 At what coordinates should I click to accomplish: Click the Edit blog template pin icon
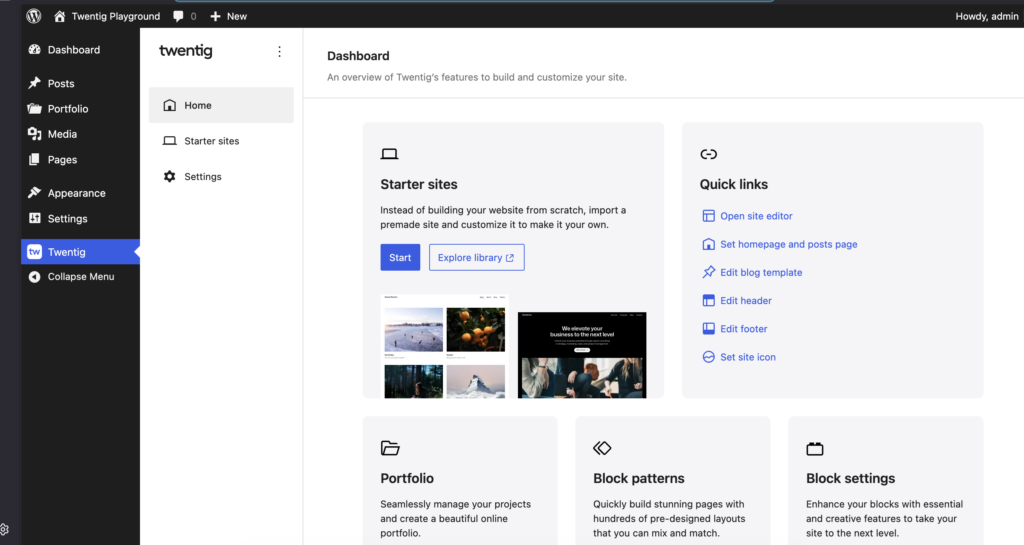709,272
